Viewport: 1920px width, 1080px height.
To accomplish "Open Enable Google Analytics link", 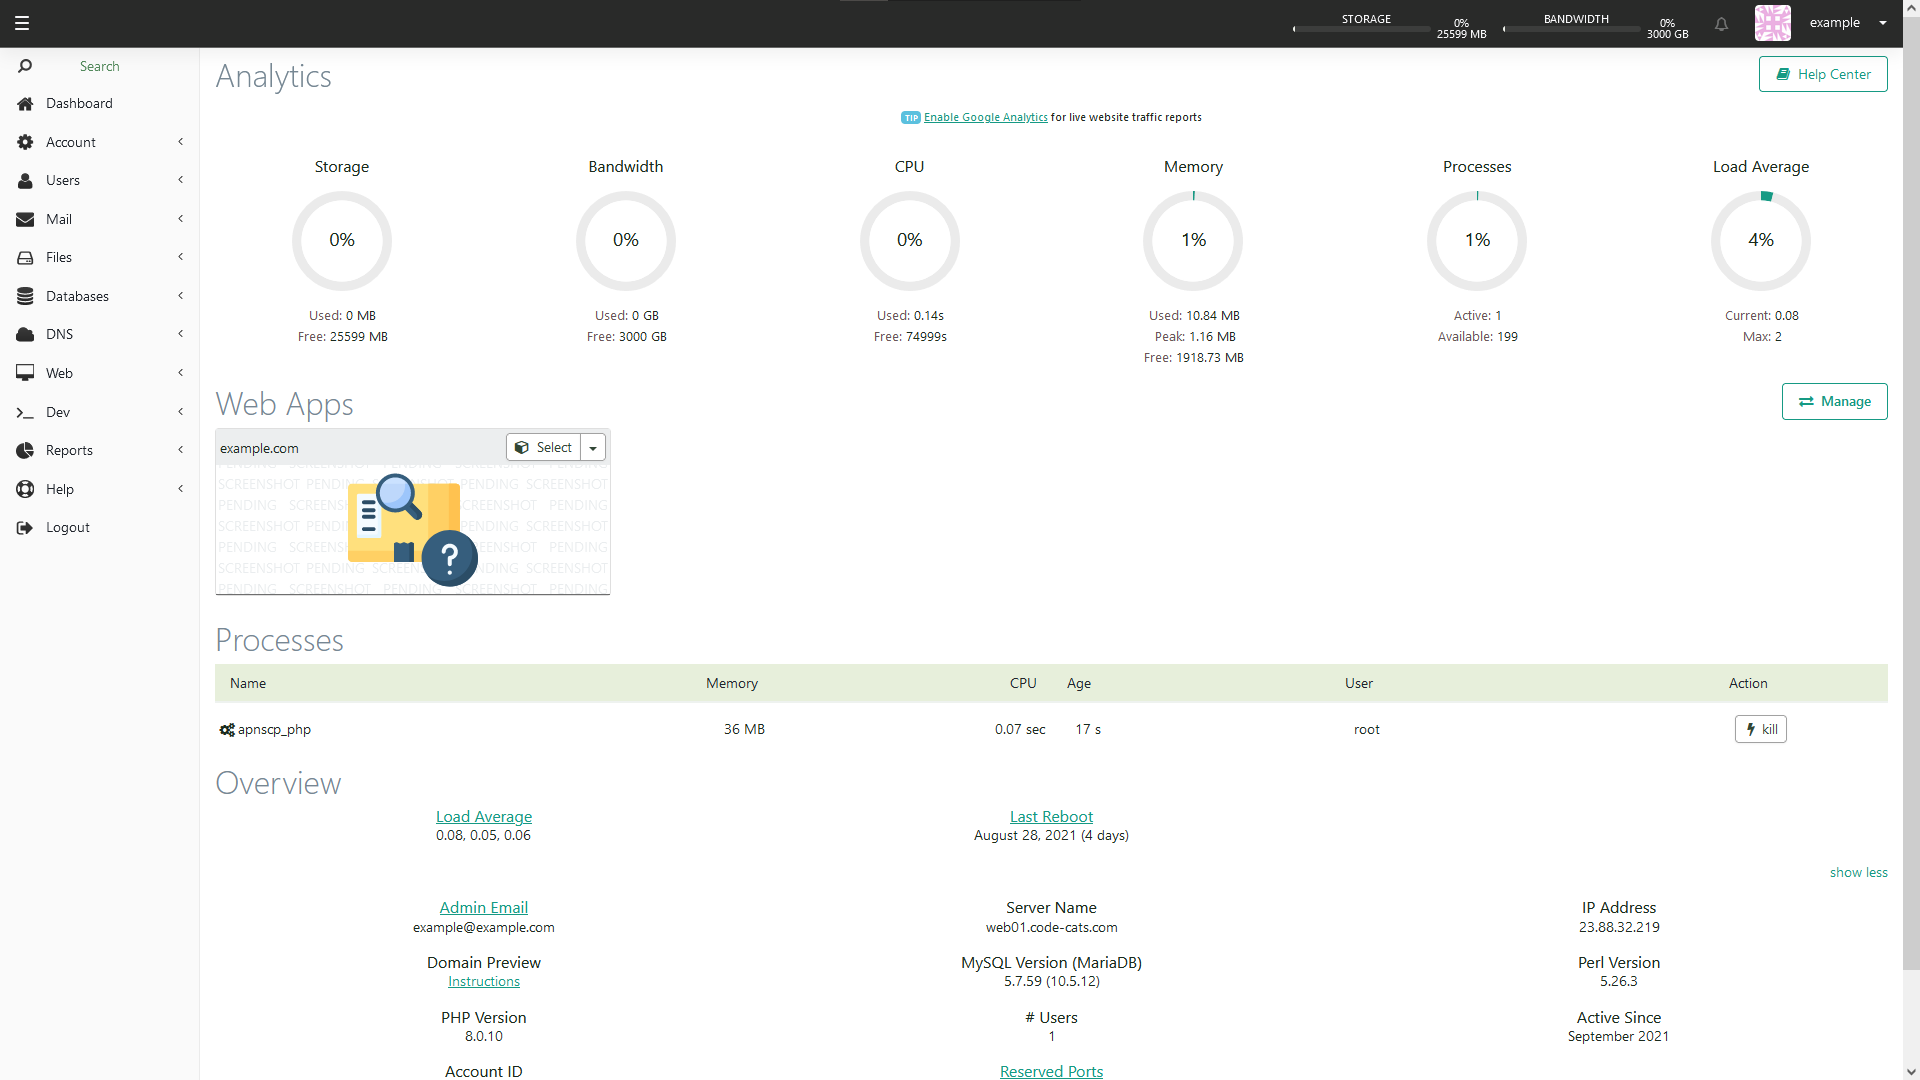I will click(x=985, y=117).
